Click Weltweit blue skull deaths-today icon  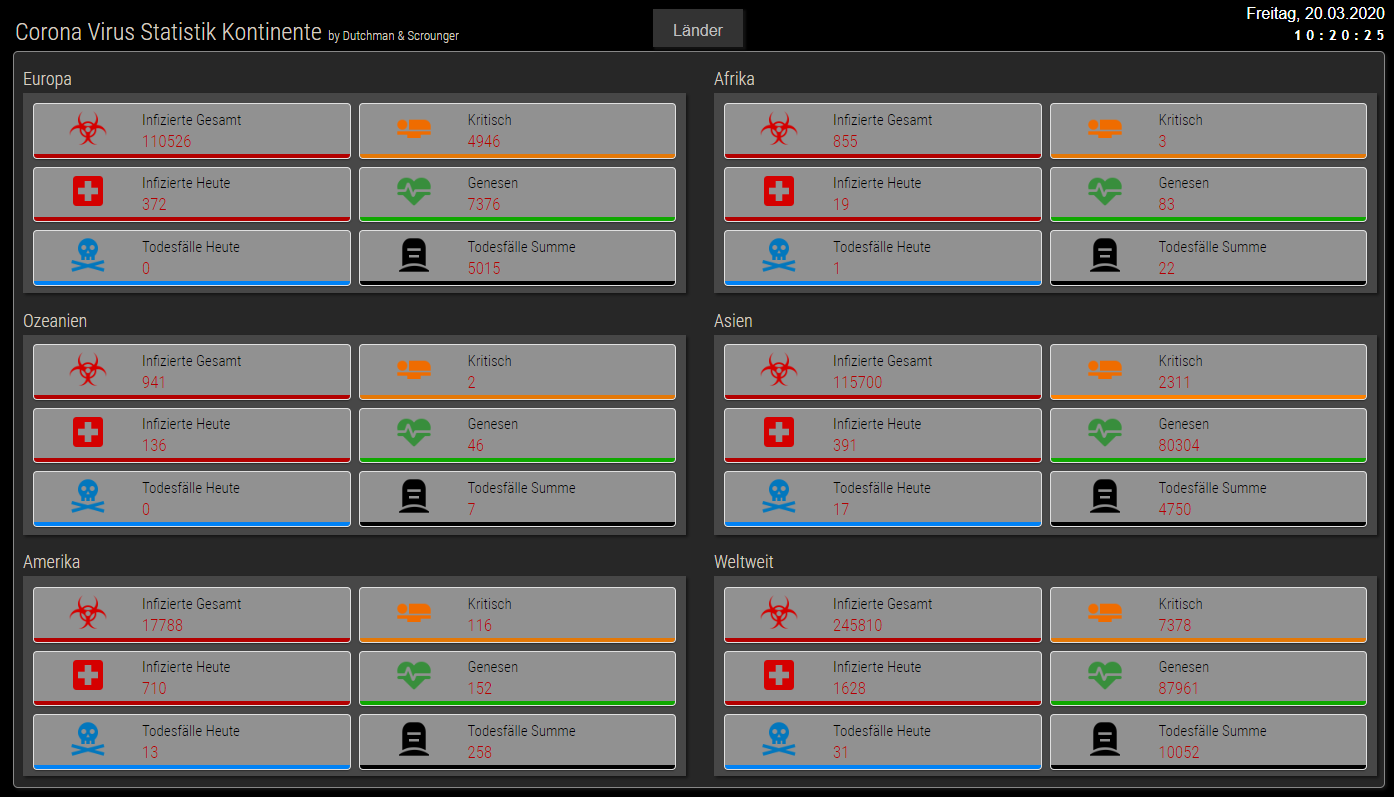coord(779,738)
